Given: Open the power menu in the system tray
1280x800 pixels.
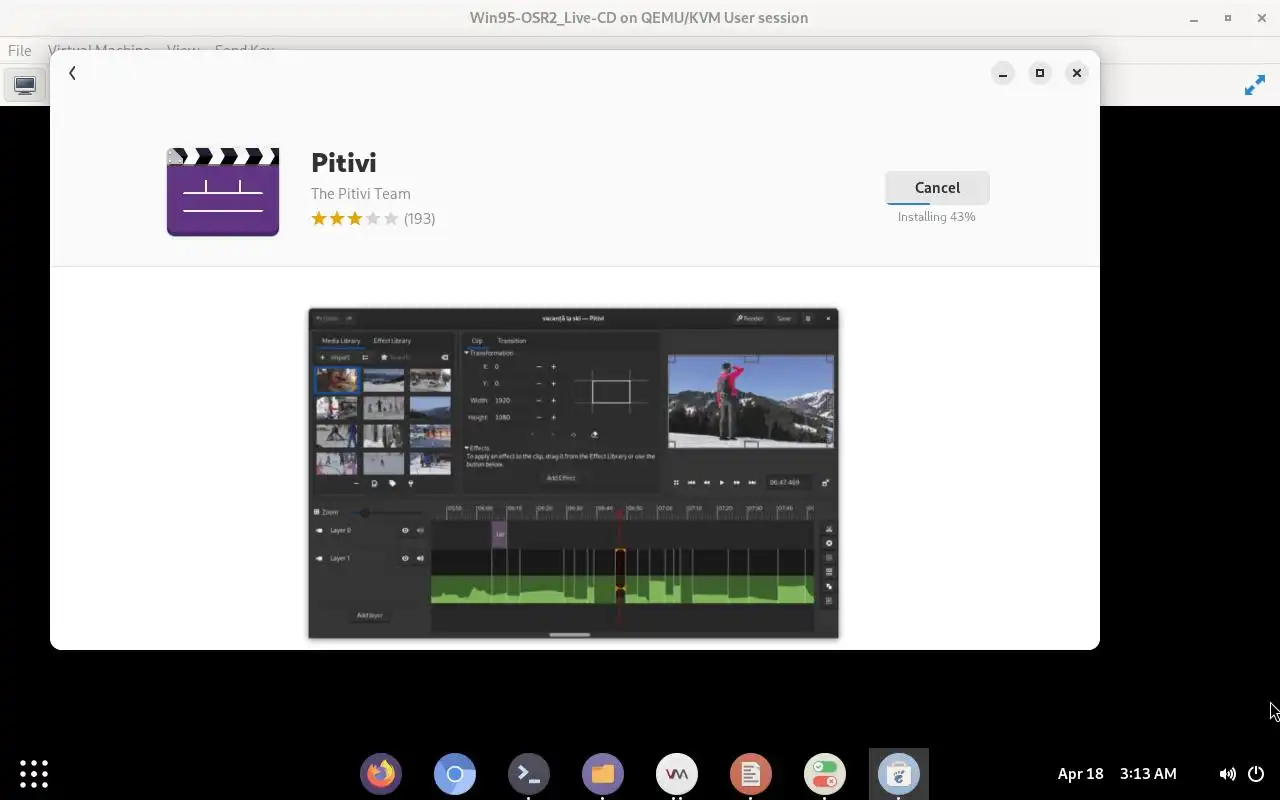Looking at the screenshot, I should [x=1257, y=773].
